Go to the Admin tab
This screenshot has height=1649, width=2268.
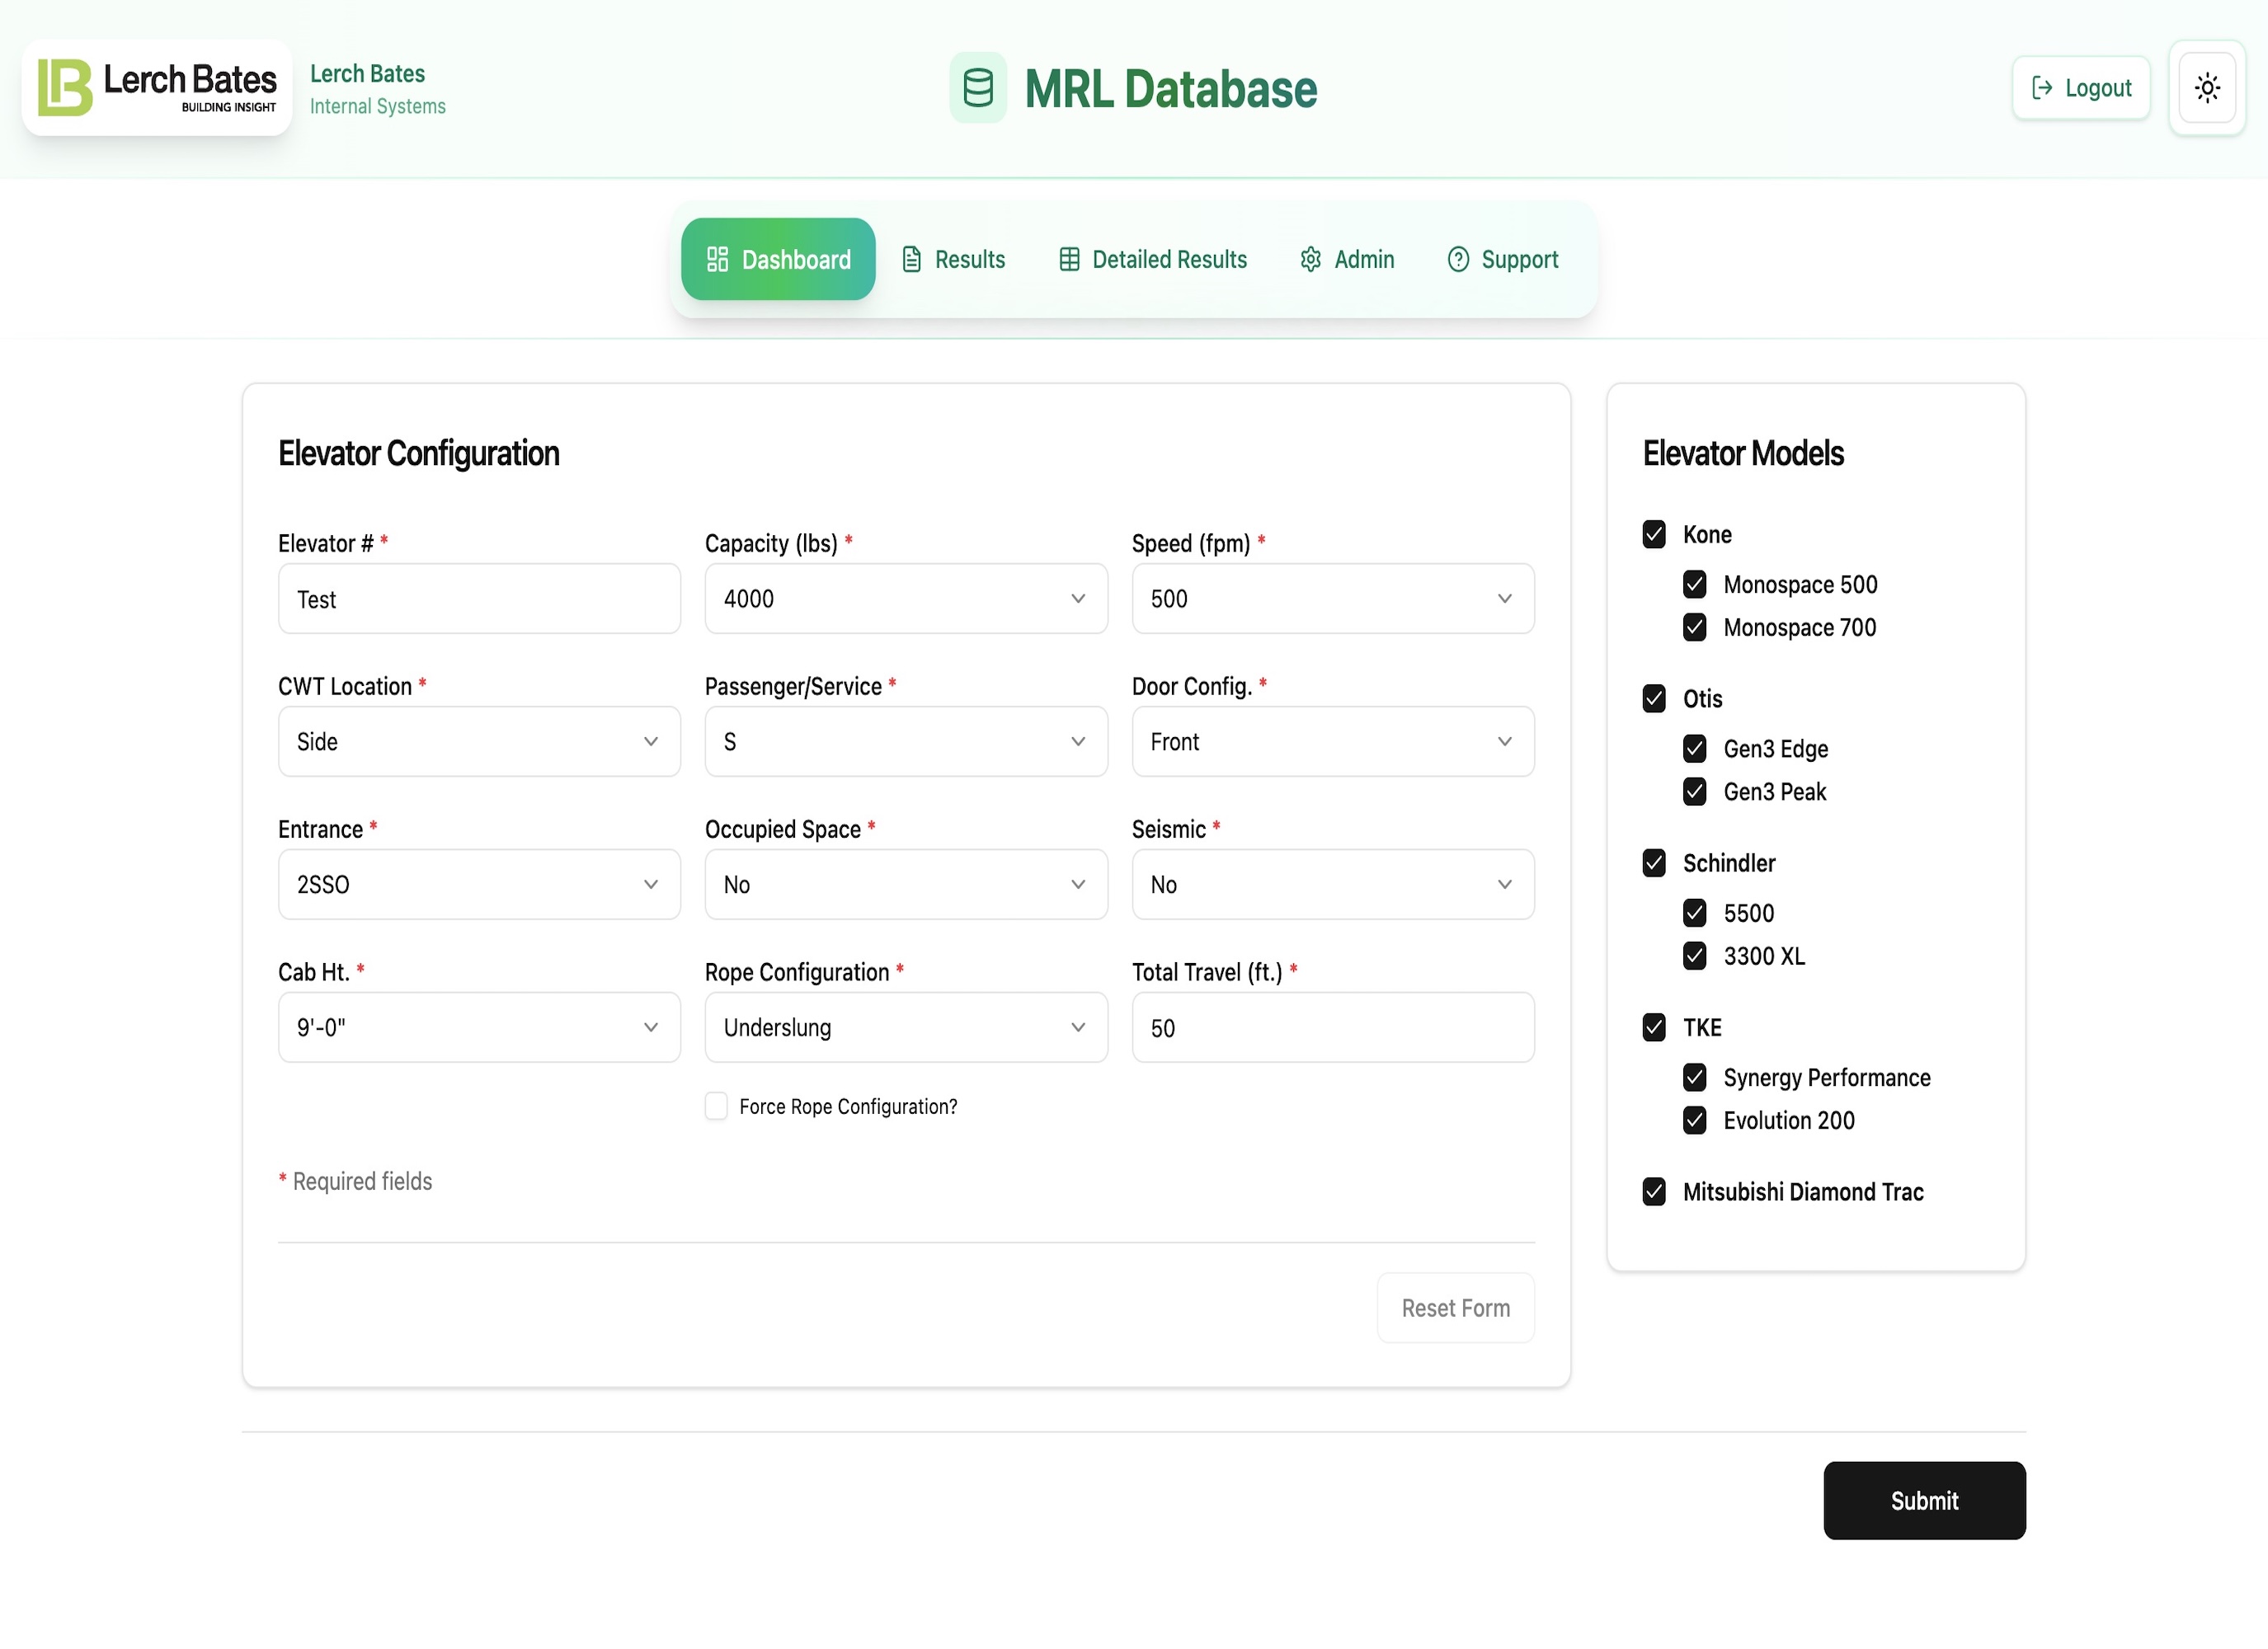pos(1347,260)
